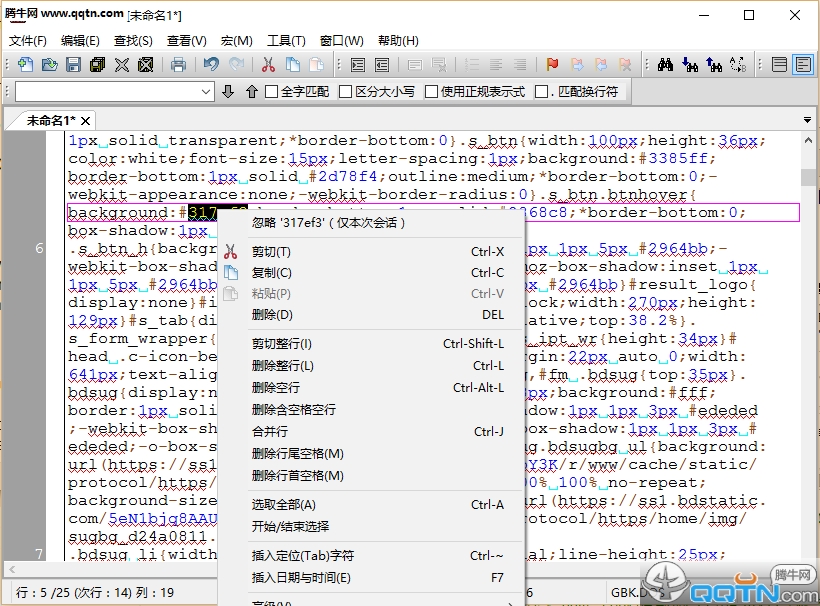This screenshot has width=820, height=606.
Task: Click the print toolbar icon
Action: pos(178,65)
